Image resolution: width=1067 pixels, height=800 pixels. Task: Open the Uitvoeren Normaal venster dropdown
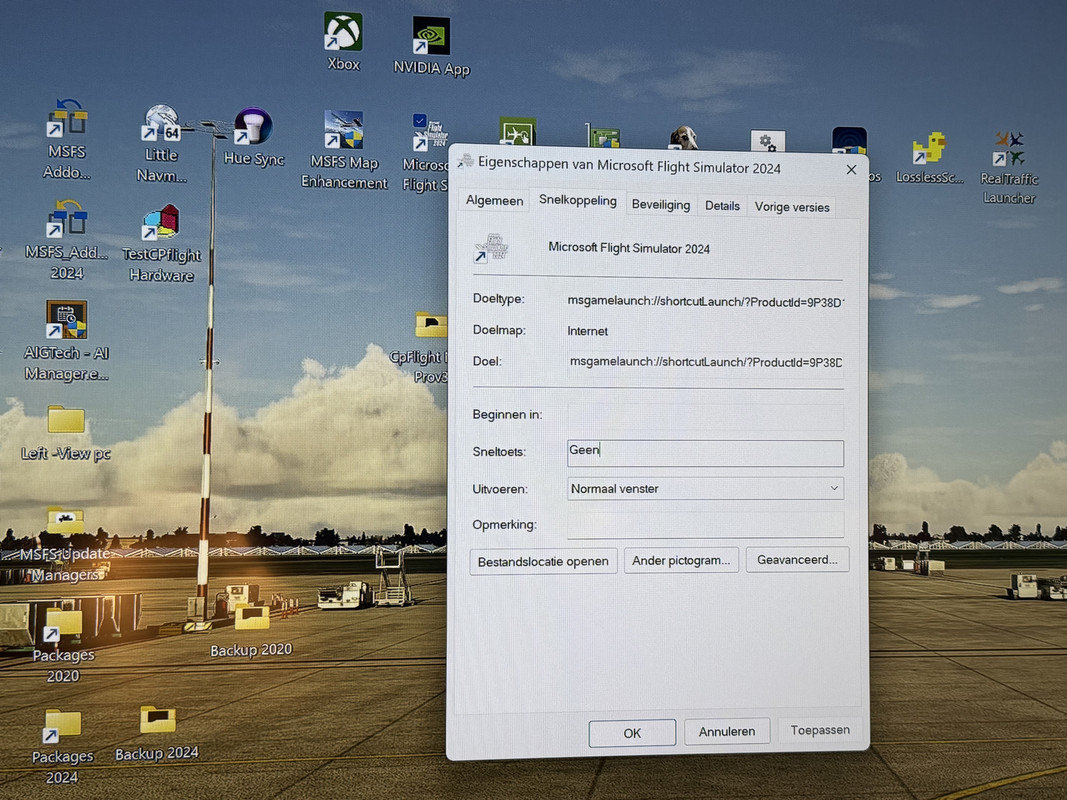(706, 488)
